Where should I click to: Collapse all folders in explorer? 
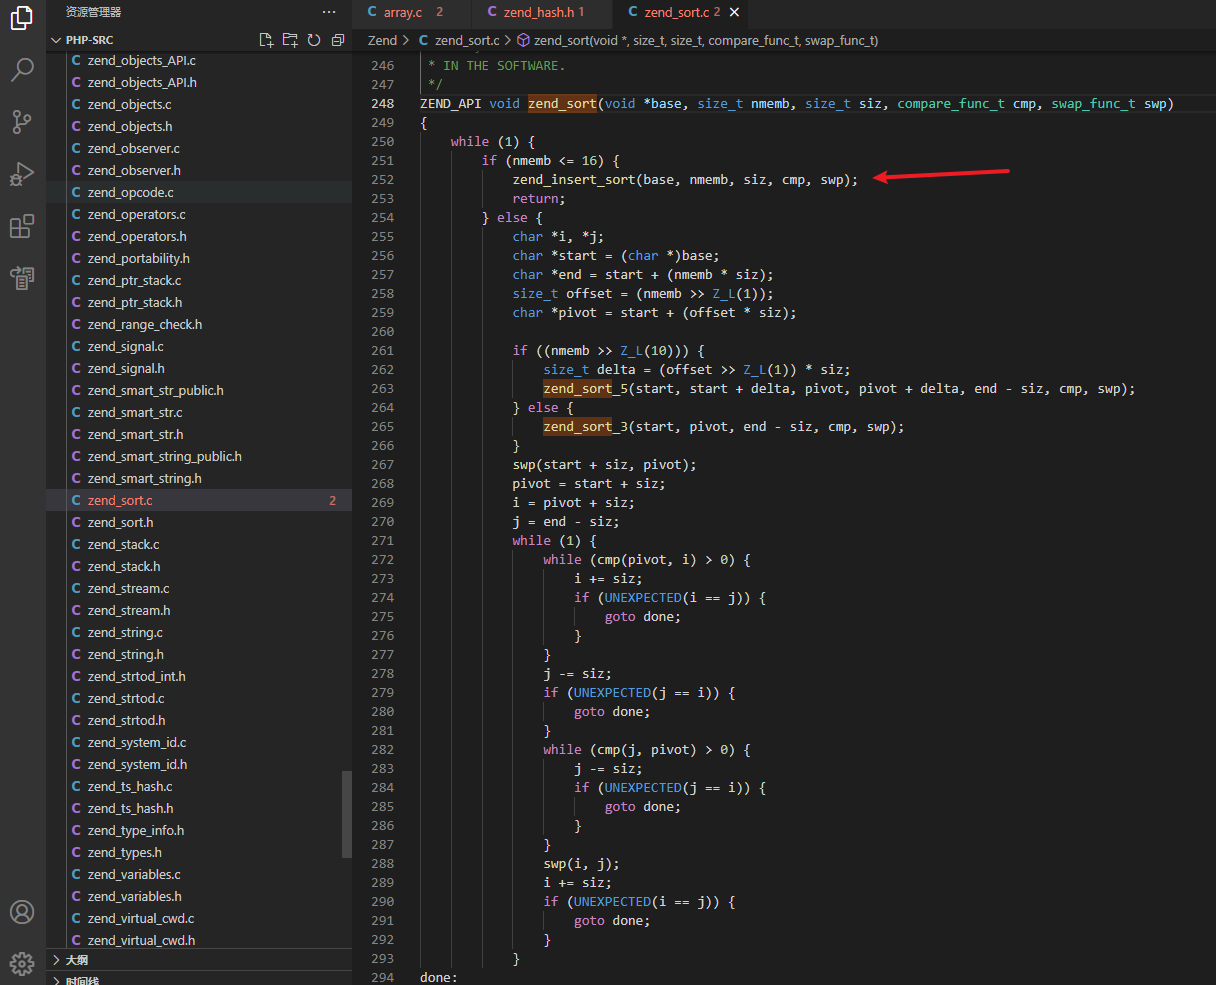click(338, 40)
